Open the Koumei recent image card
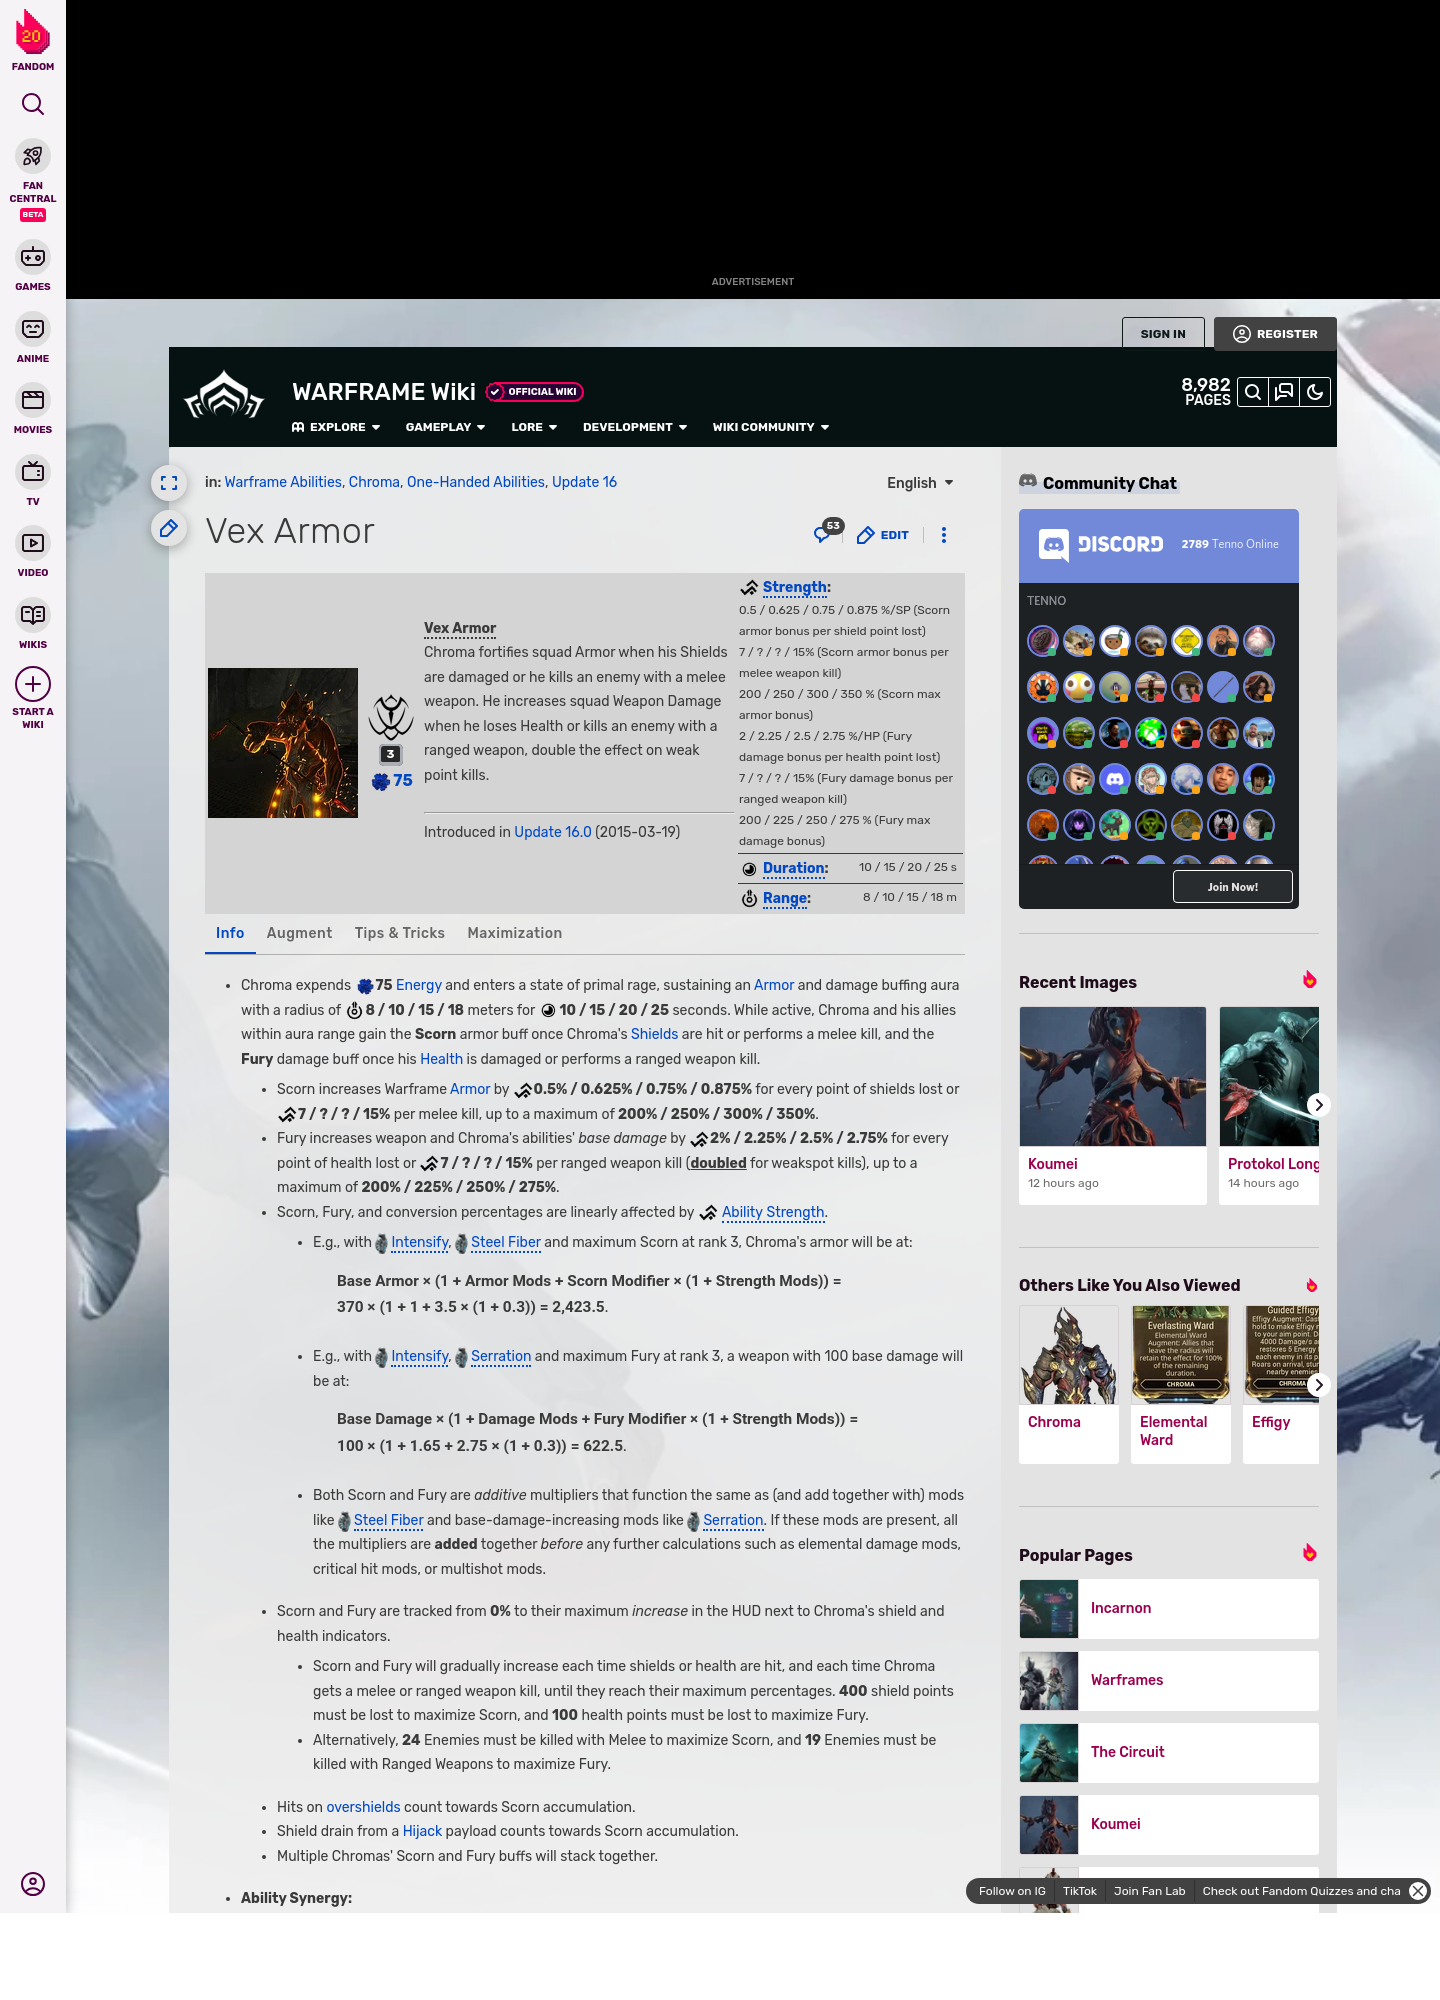The width and height of the screenshot is (1440, 2000). (x=1113, y=1105)
